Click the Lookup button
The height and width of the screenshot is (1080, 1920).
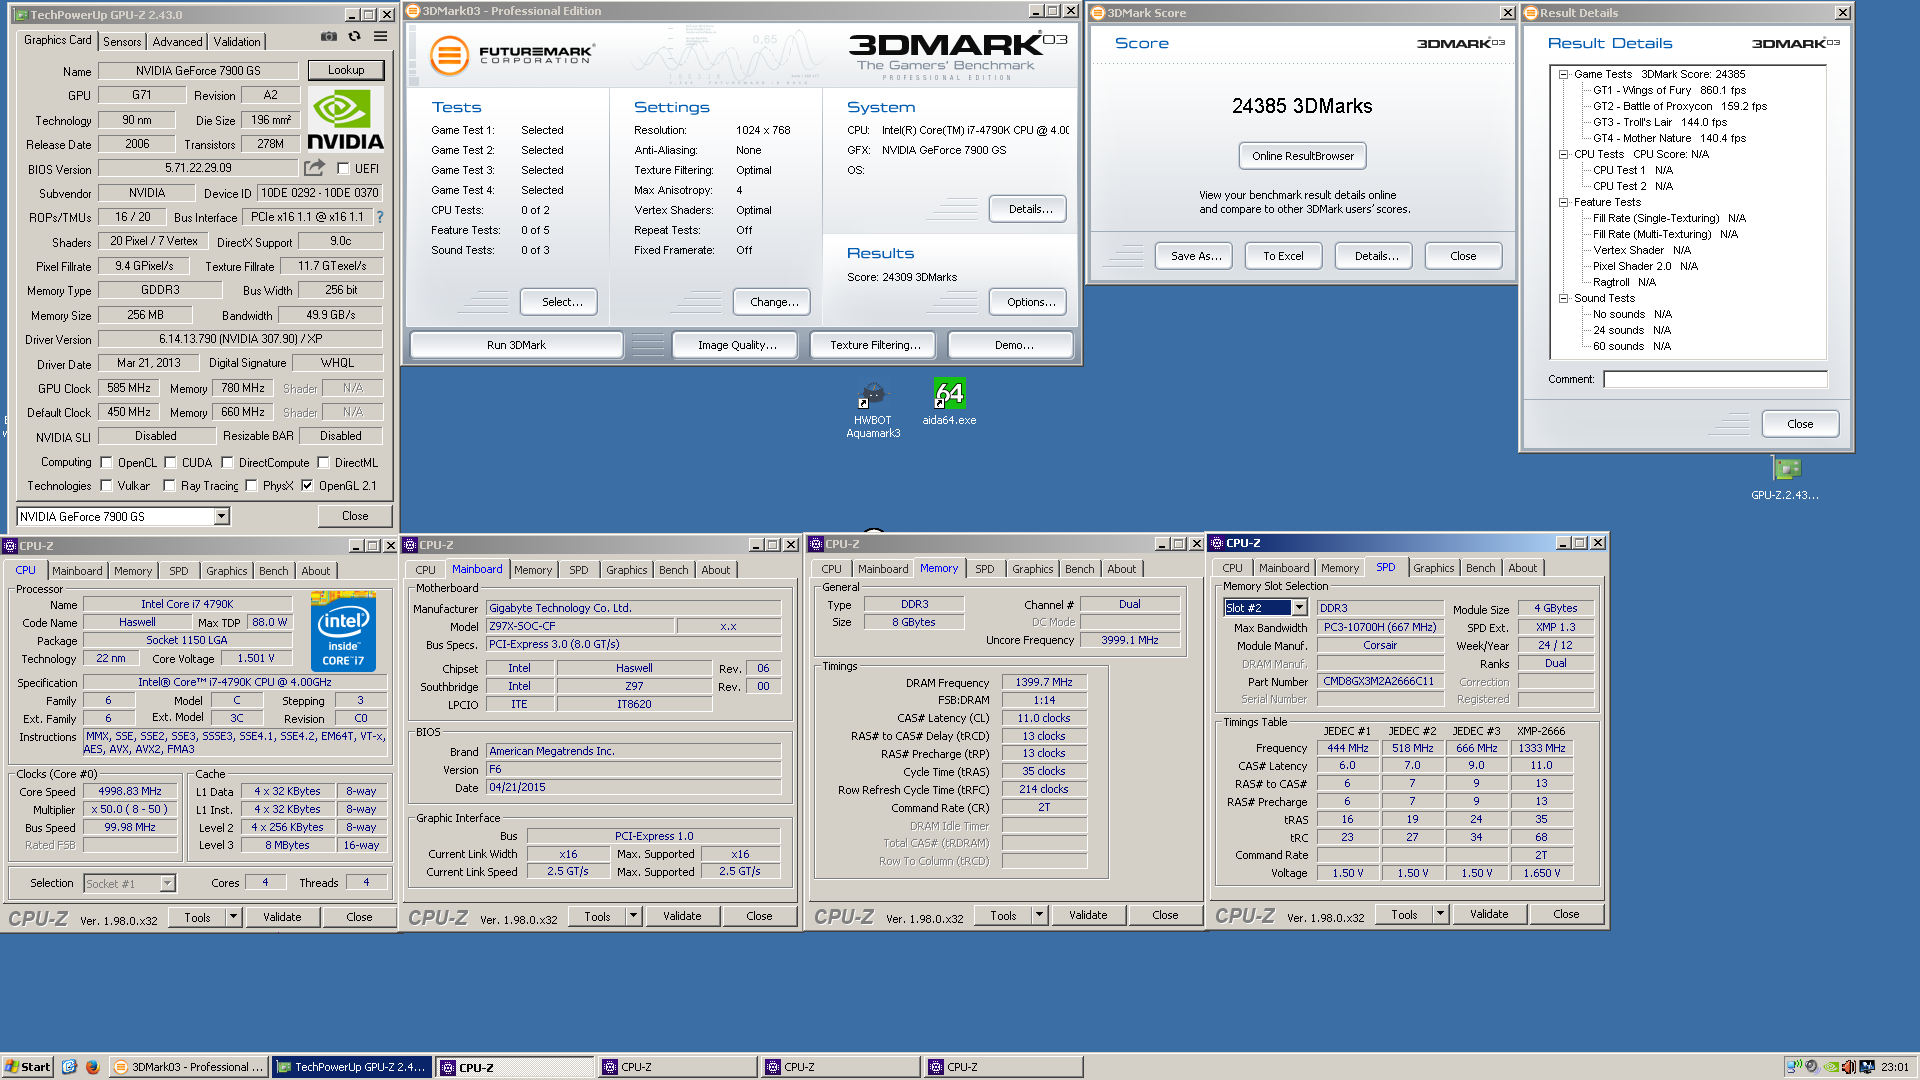click(346, 70)
